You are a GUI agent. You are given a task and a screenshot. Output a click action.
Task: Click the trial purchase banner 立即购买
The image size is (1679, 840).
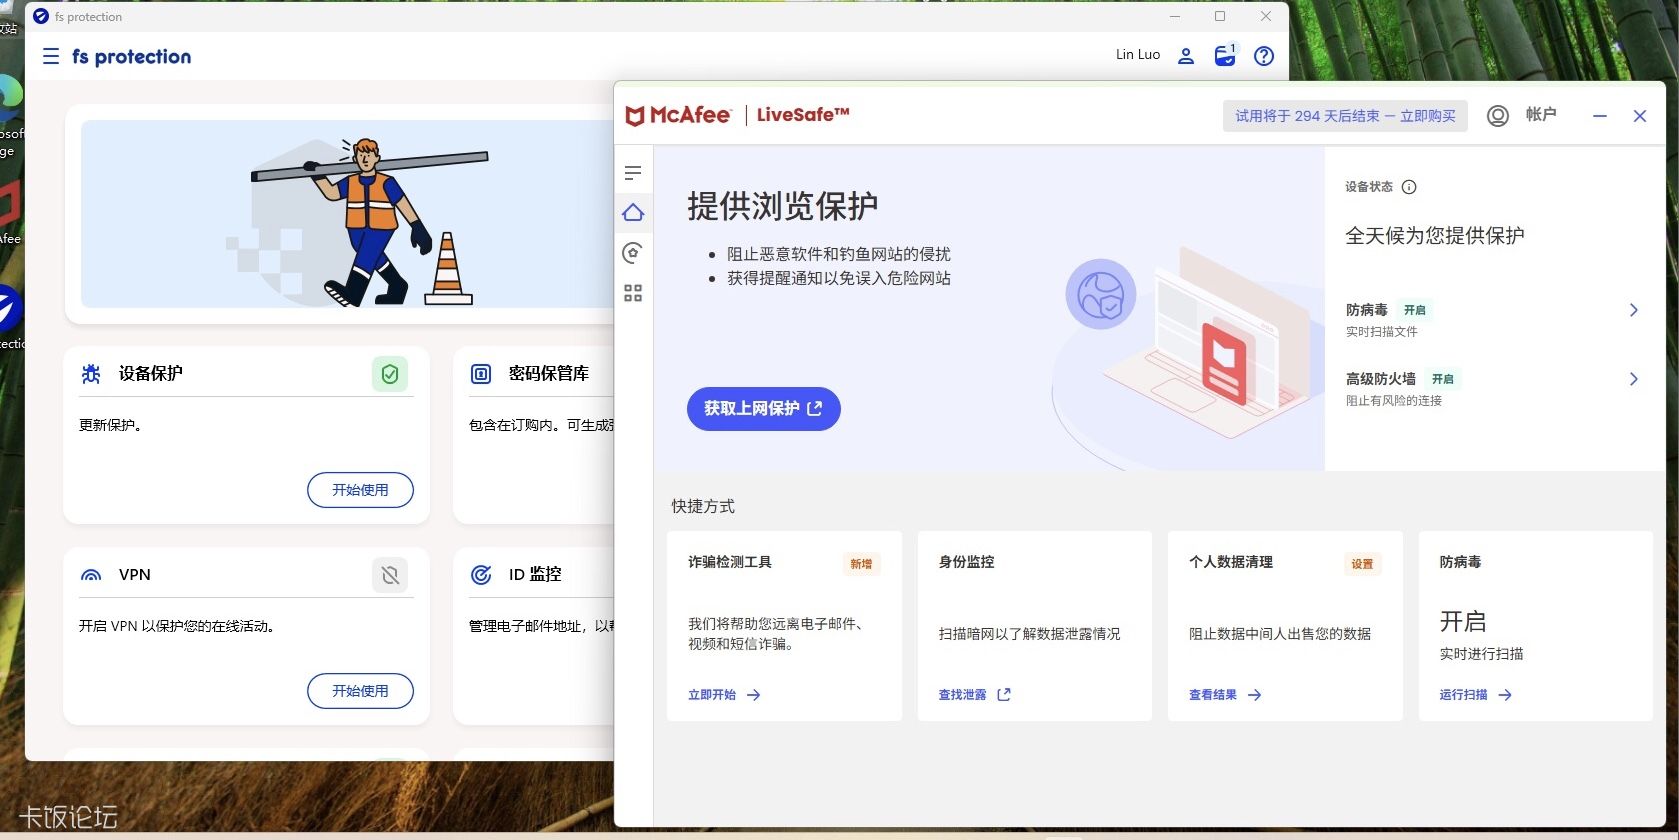click(x=1427, y=116)
